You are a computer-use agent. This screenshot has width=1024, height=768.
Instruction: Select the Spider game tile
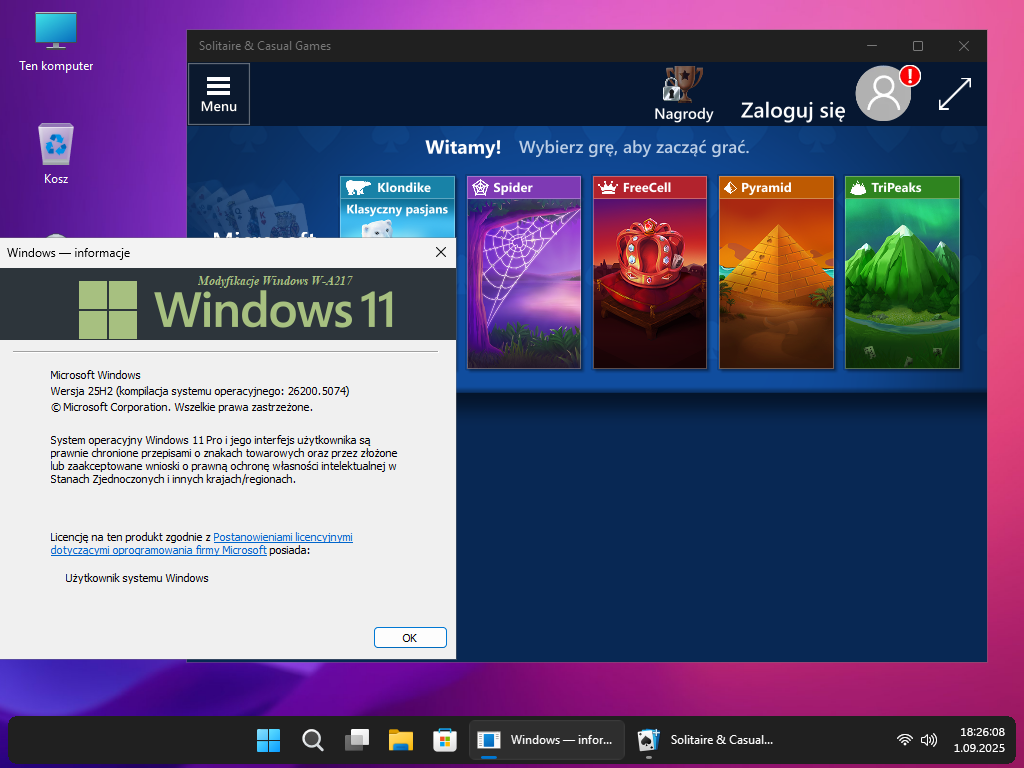(x=523, y=272)
